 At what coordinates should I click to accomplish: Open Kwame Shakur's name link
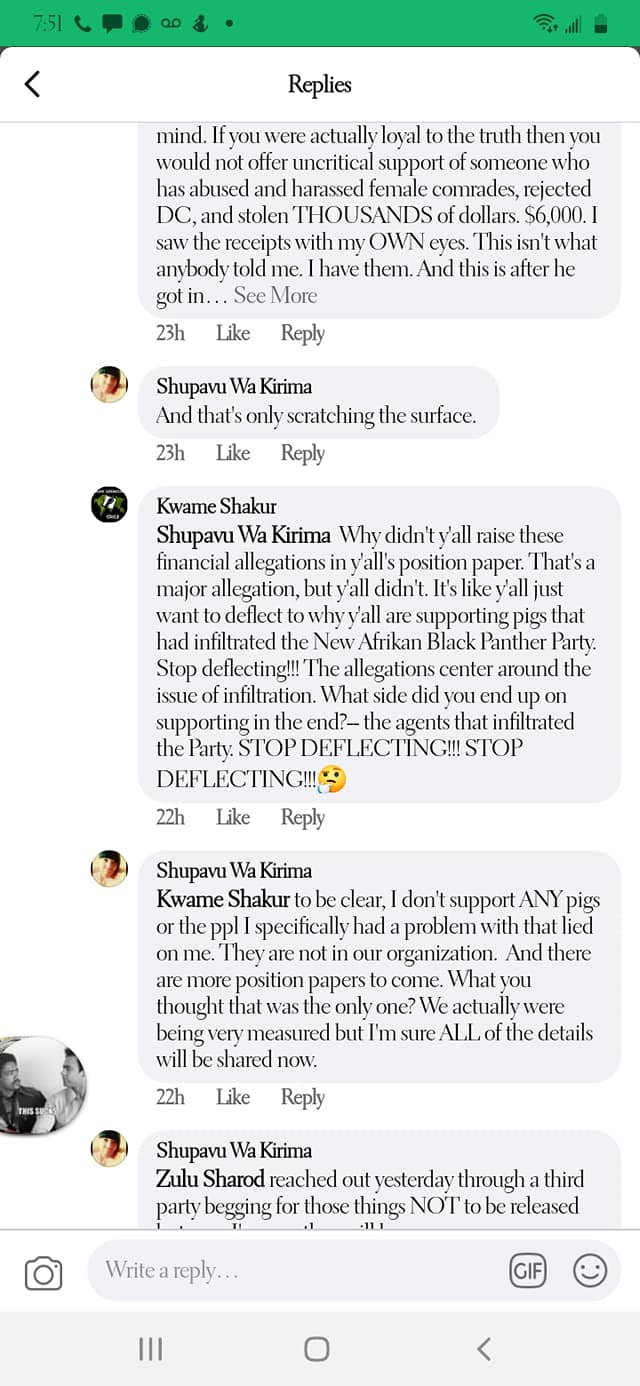click(216, 506)
